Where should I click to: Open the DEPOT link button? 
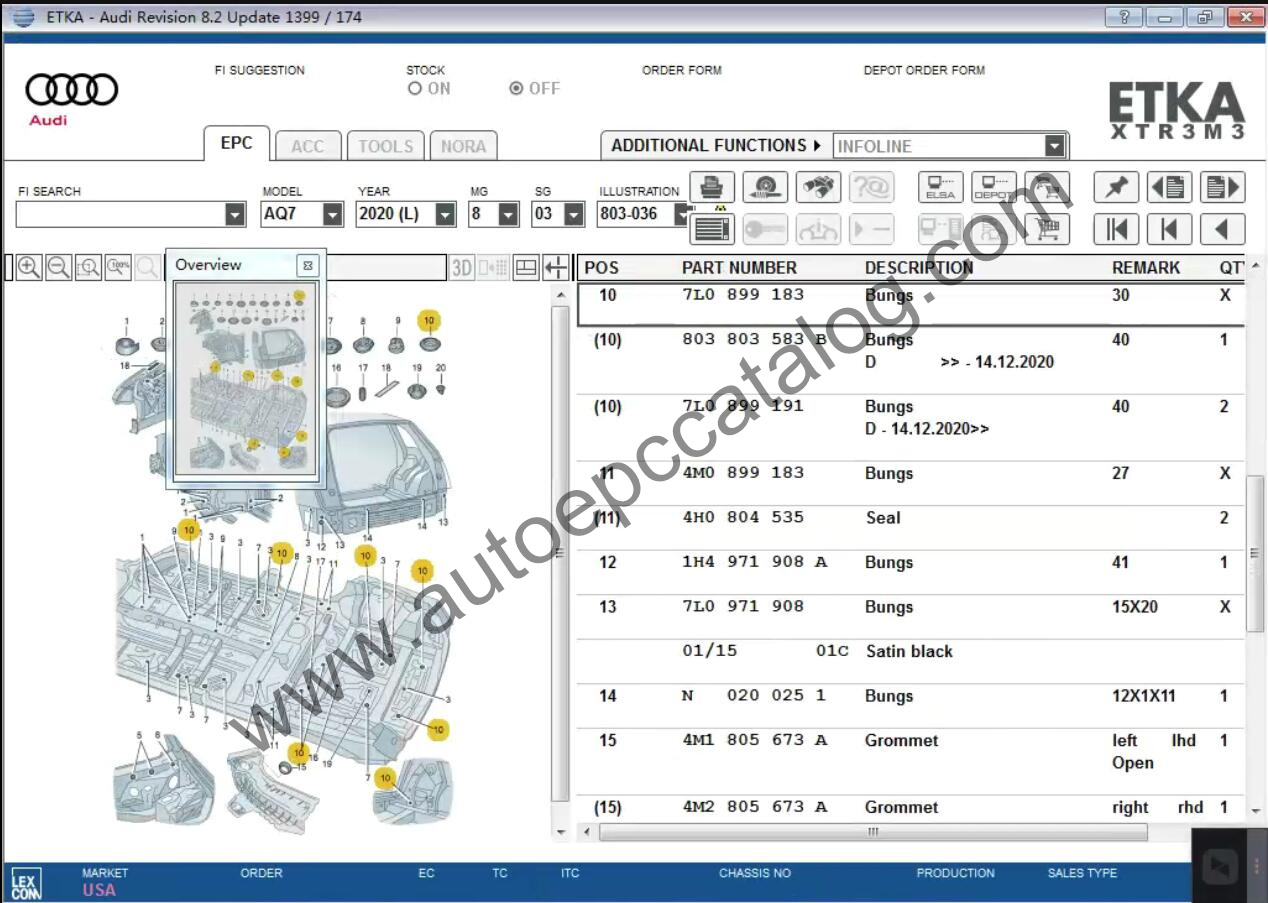[x=994, y=187]
